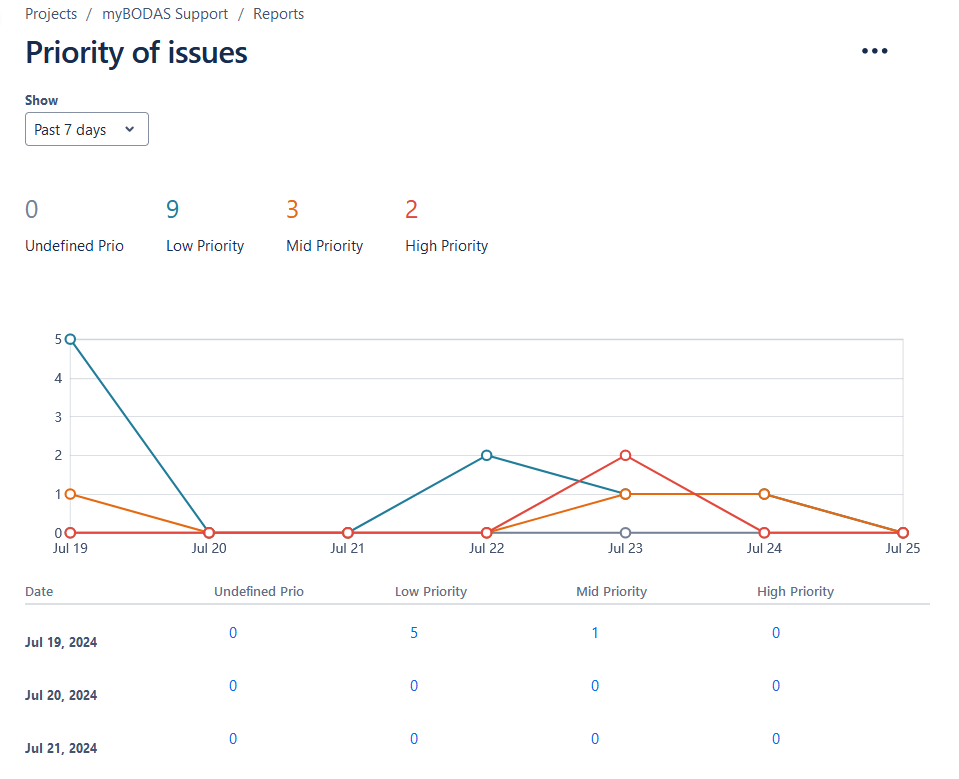Select the High Priority peak on Jul 23
The width and height of the screenshot is (959, 779).
(x=625, y=455)
